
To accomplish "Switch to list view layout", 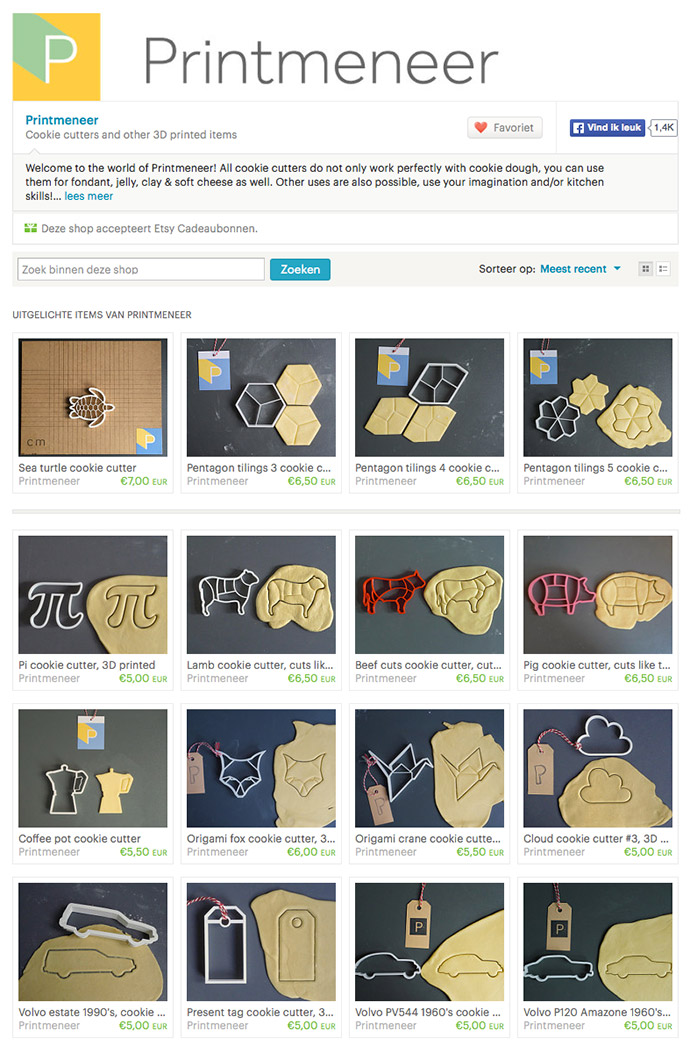I will 663,269.
